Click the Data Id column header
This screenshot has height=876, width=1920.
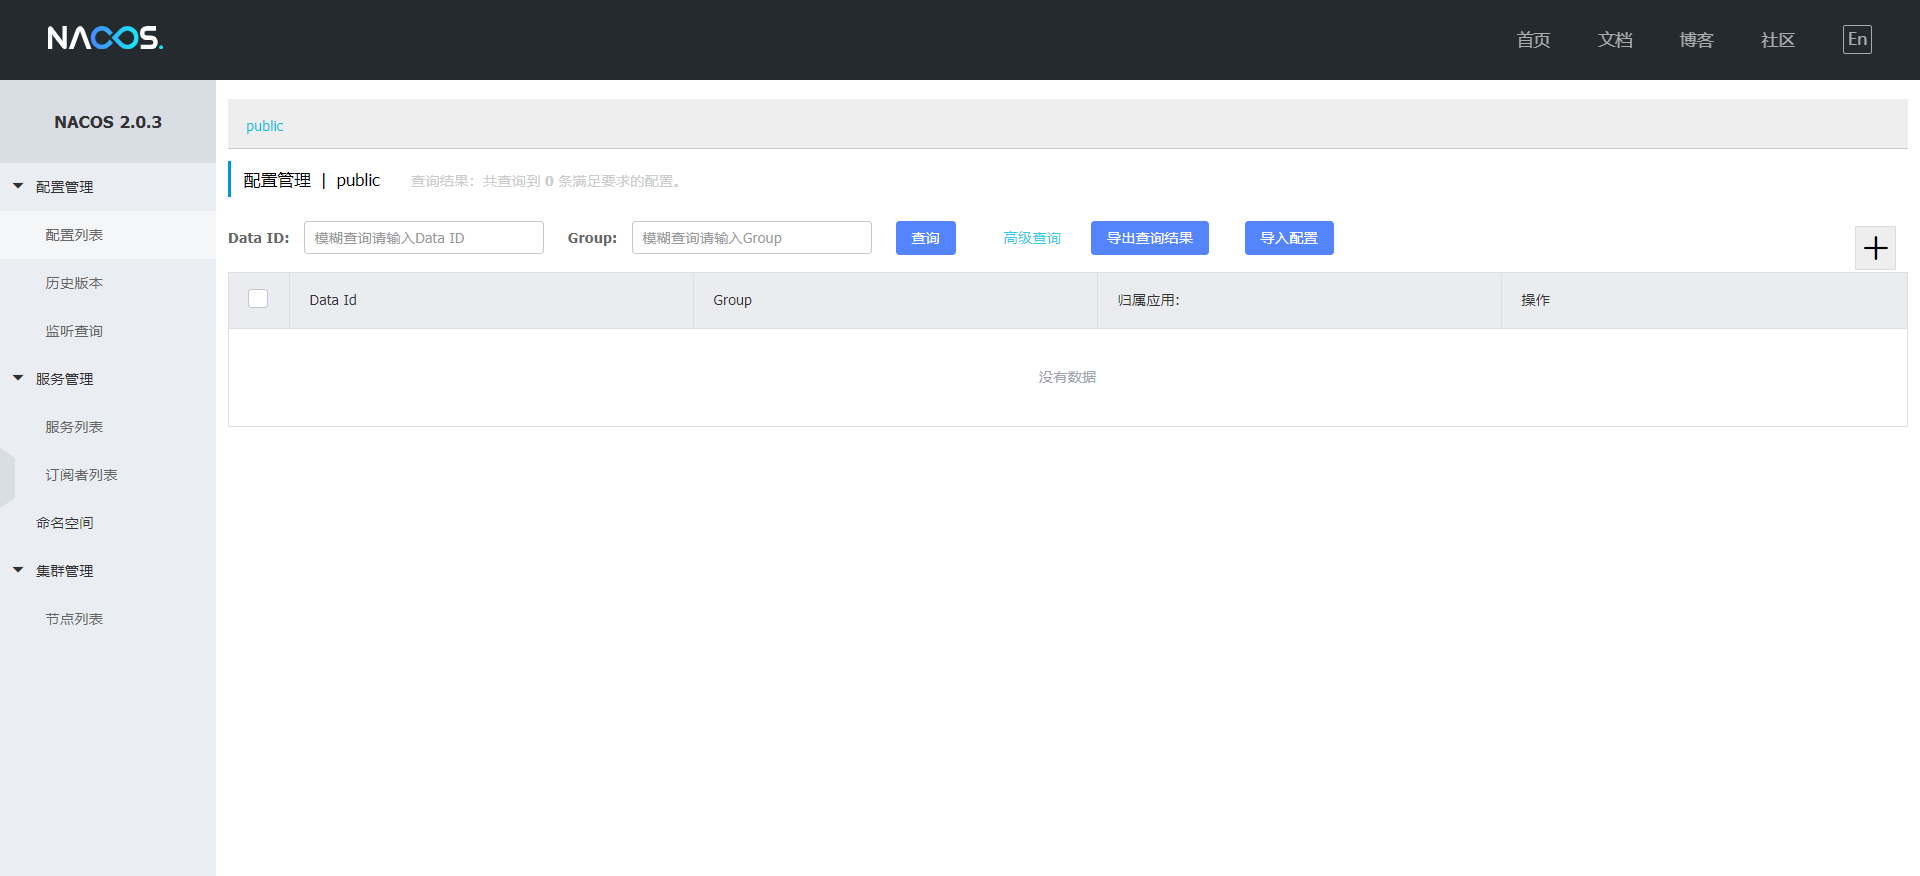point(491,300)
